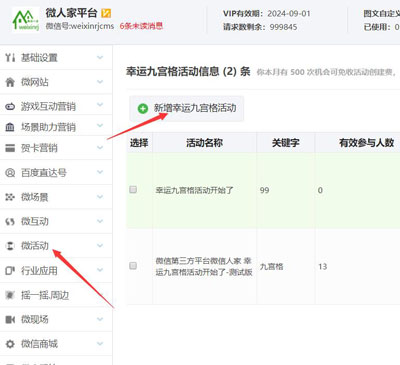This screenshot has width=400, height=365.
Task: Open the 基础设置 menu
Action: [56, 58]
